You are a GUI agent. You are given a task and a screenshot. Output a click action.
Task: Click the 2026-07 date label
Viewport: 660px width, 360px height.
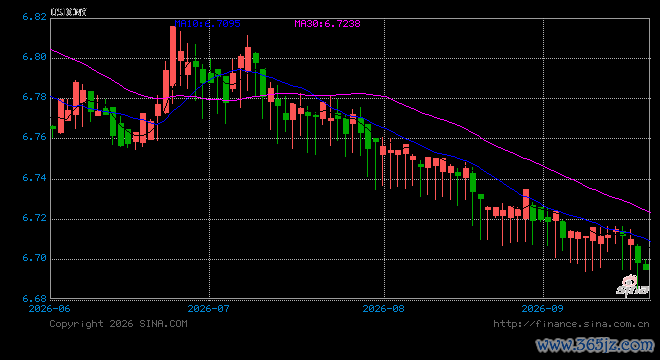pyautogui.click(x=209, y=309)
